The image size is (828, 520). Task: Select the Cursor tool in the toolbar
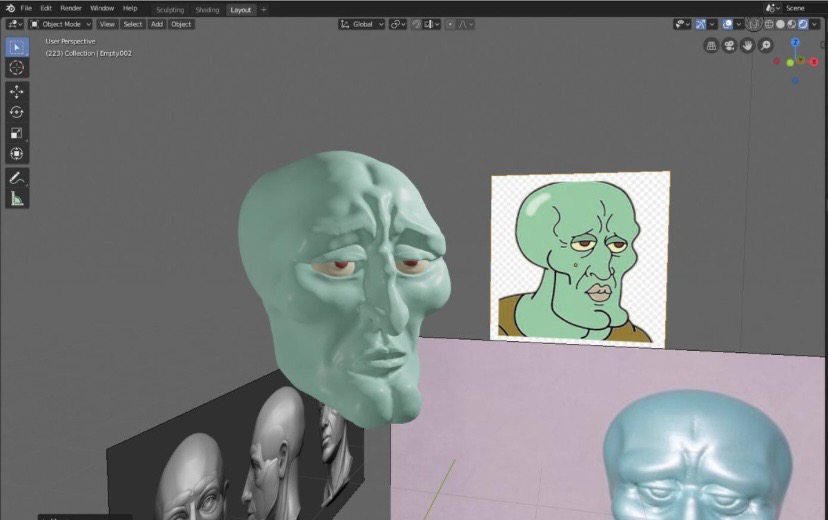[x=17, y=67]
